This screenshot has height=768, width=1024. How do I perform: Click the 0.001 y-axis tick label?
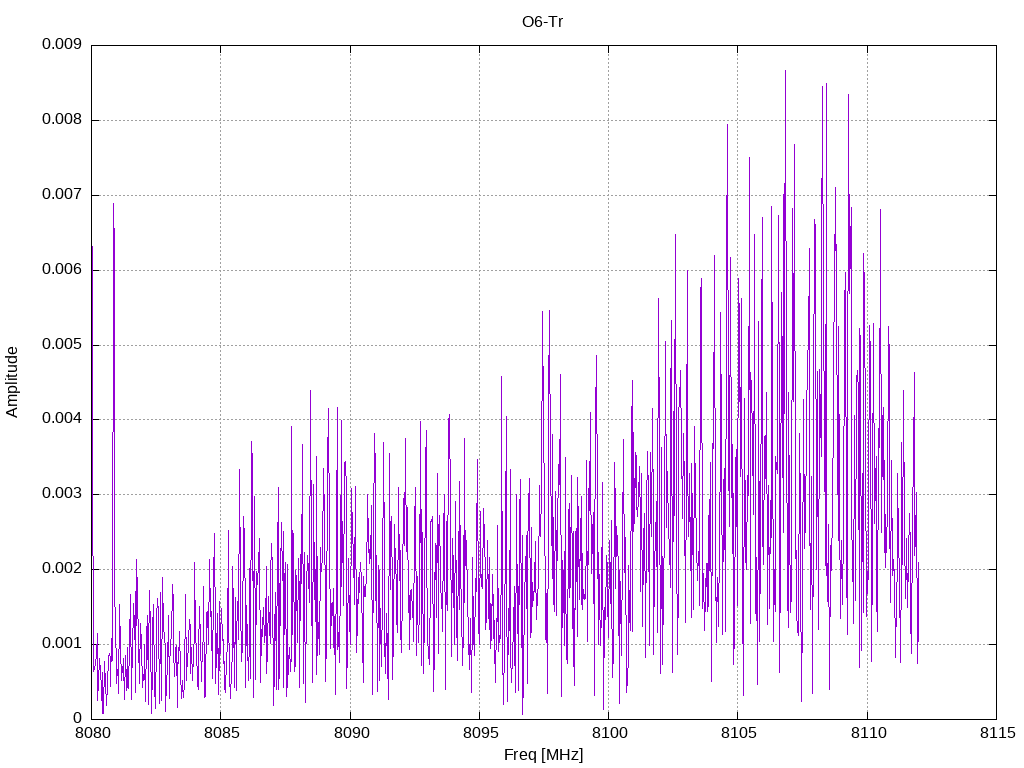(62, 643)
